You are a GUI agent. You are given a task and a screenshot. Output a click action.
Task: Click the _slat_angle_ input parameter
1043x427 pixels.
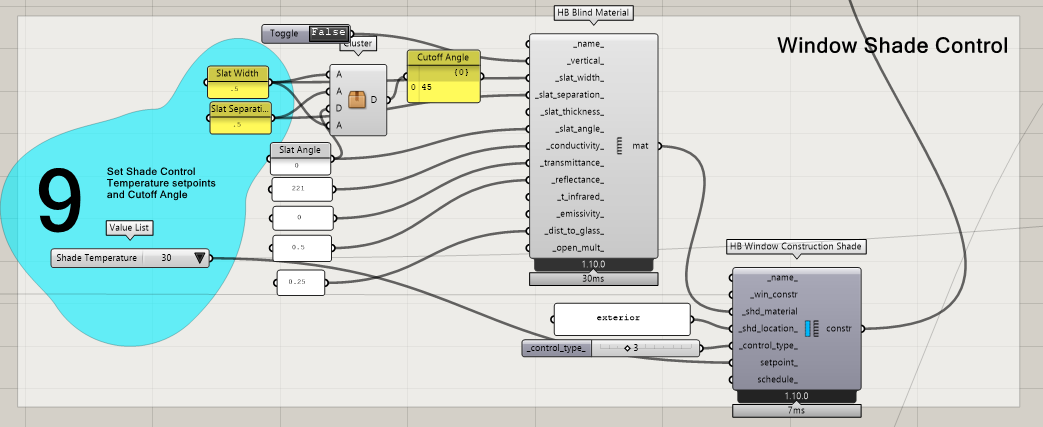tap(581, 129)
